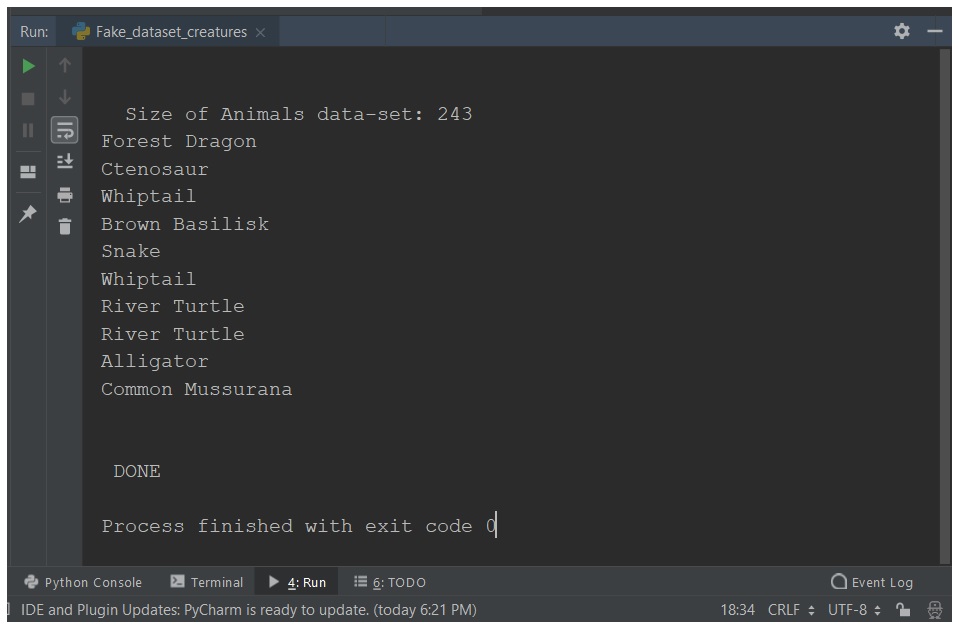Screen dimensions: 959x627
Task: Close the Fake_dataset_creatures run tab
Action: pyautogui.click(x=261, y=32)
